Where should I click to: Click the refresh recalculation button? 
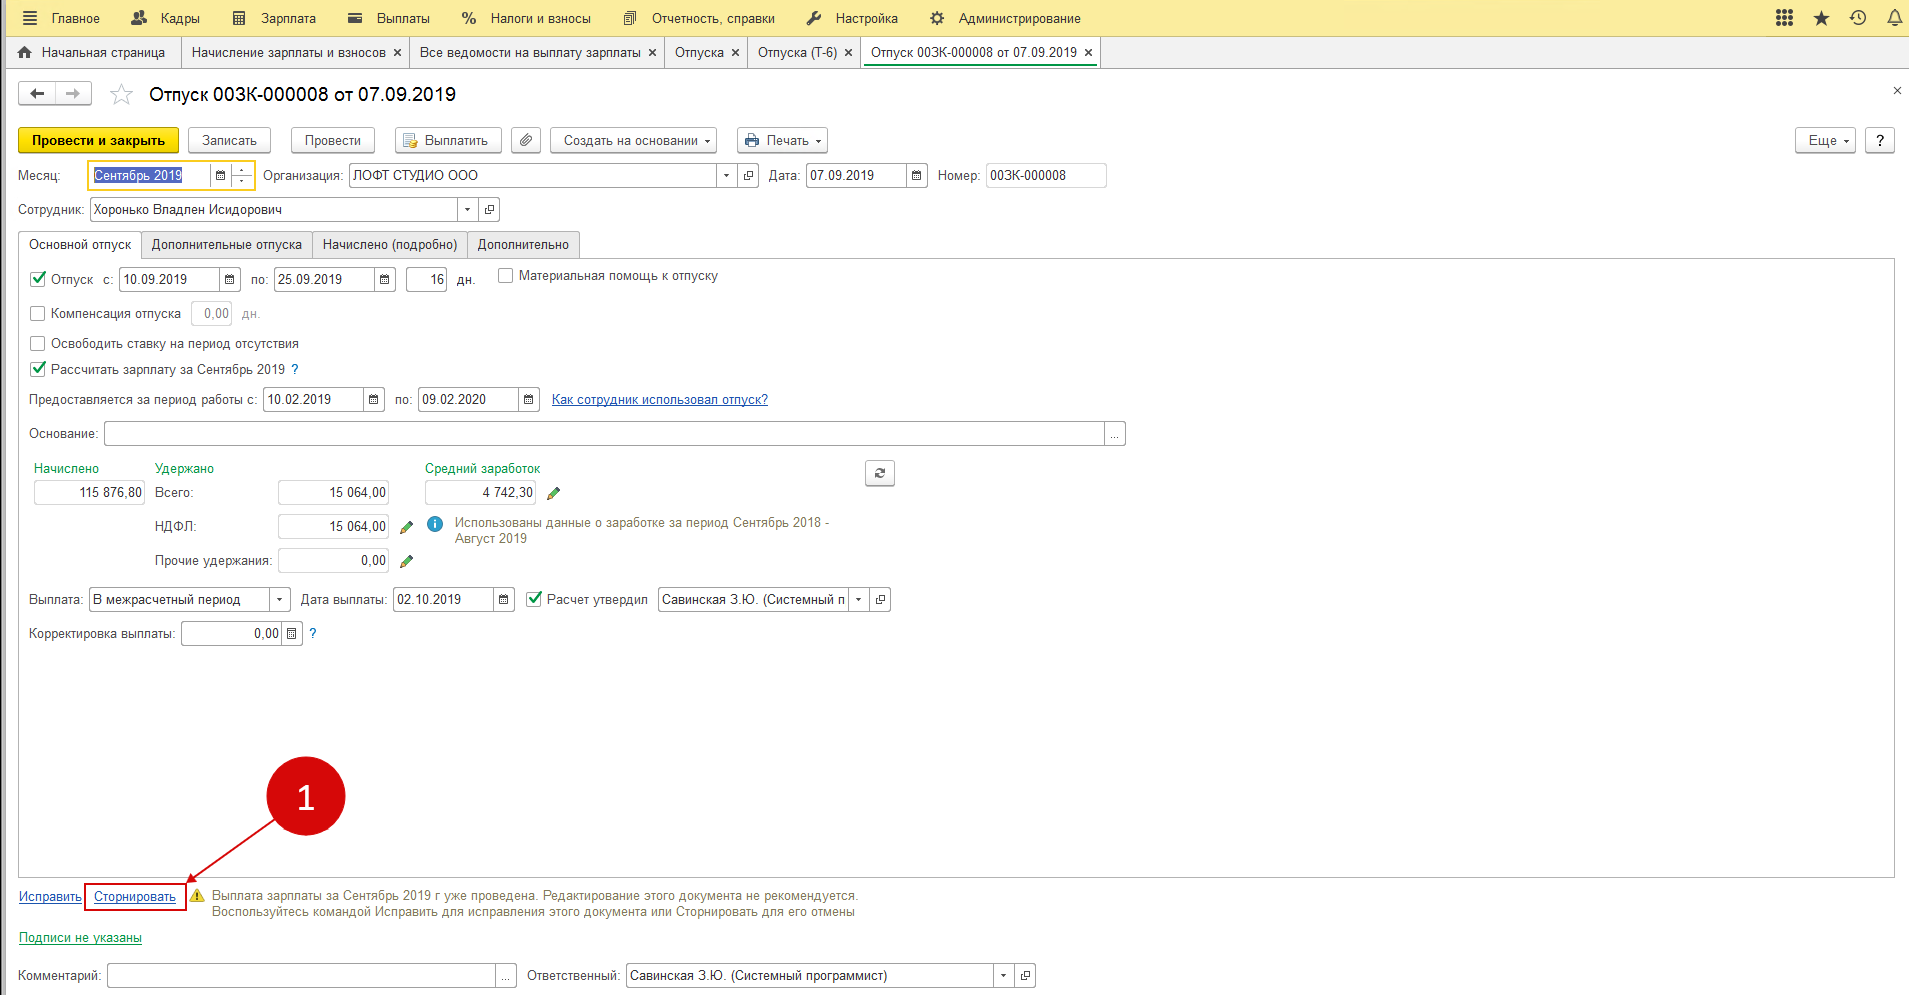880,473
